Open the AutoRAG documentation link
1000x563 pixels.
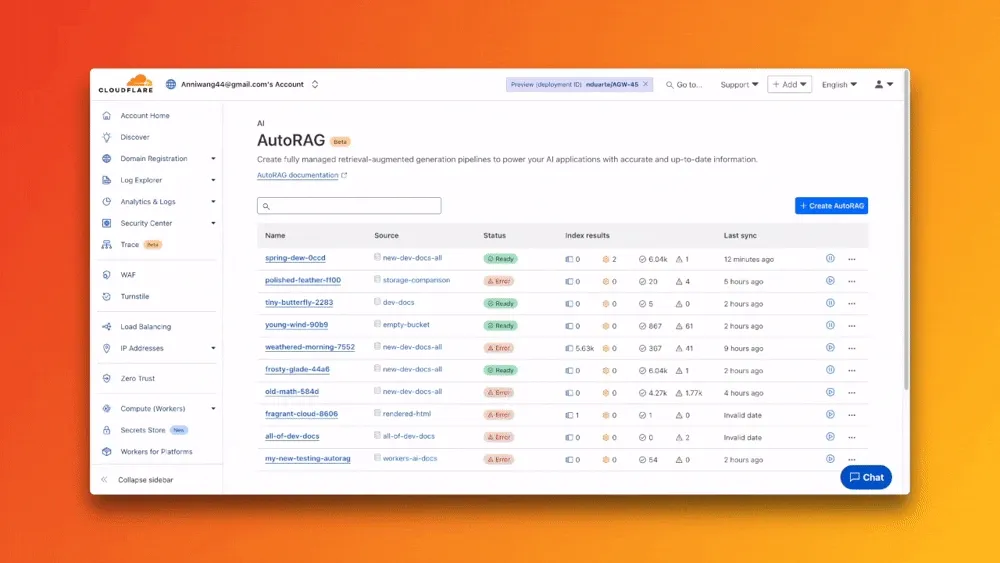(298, 175)
